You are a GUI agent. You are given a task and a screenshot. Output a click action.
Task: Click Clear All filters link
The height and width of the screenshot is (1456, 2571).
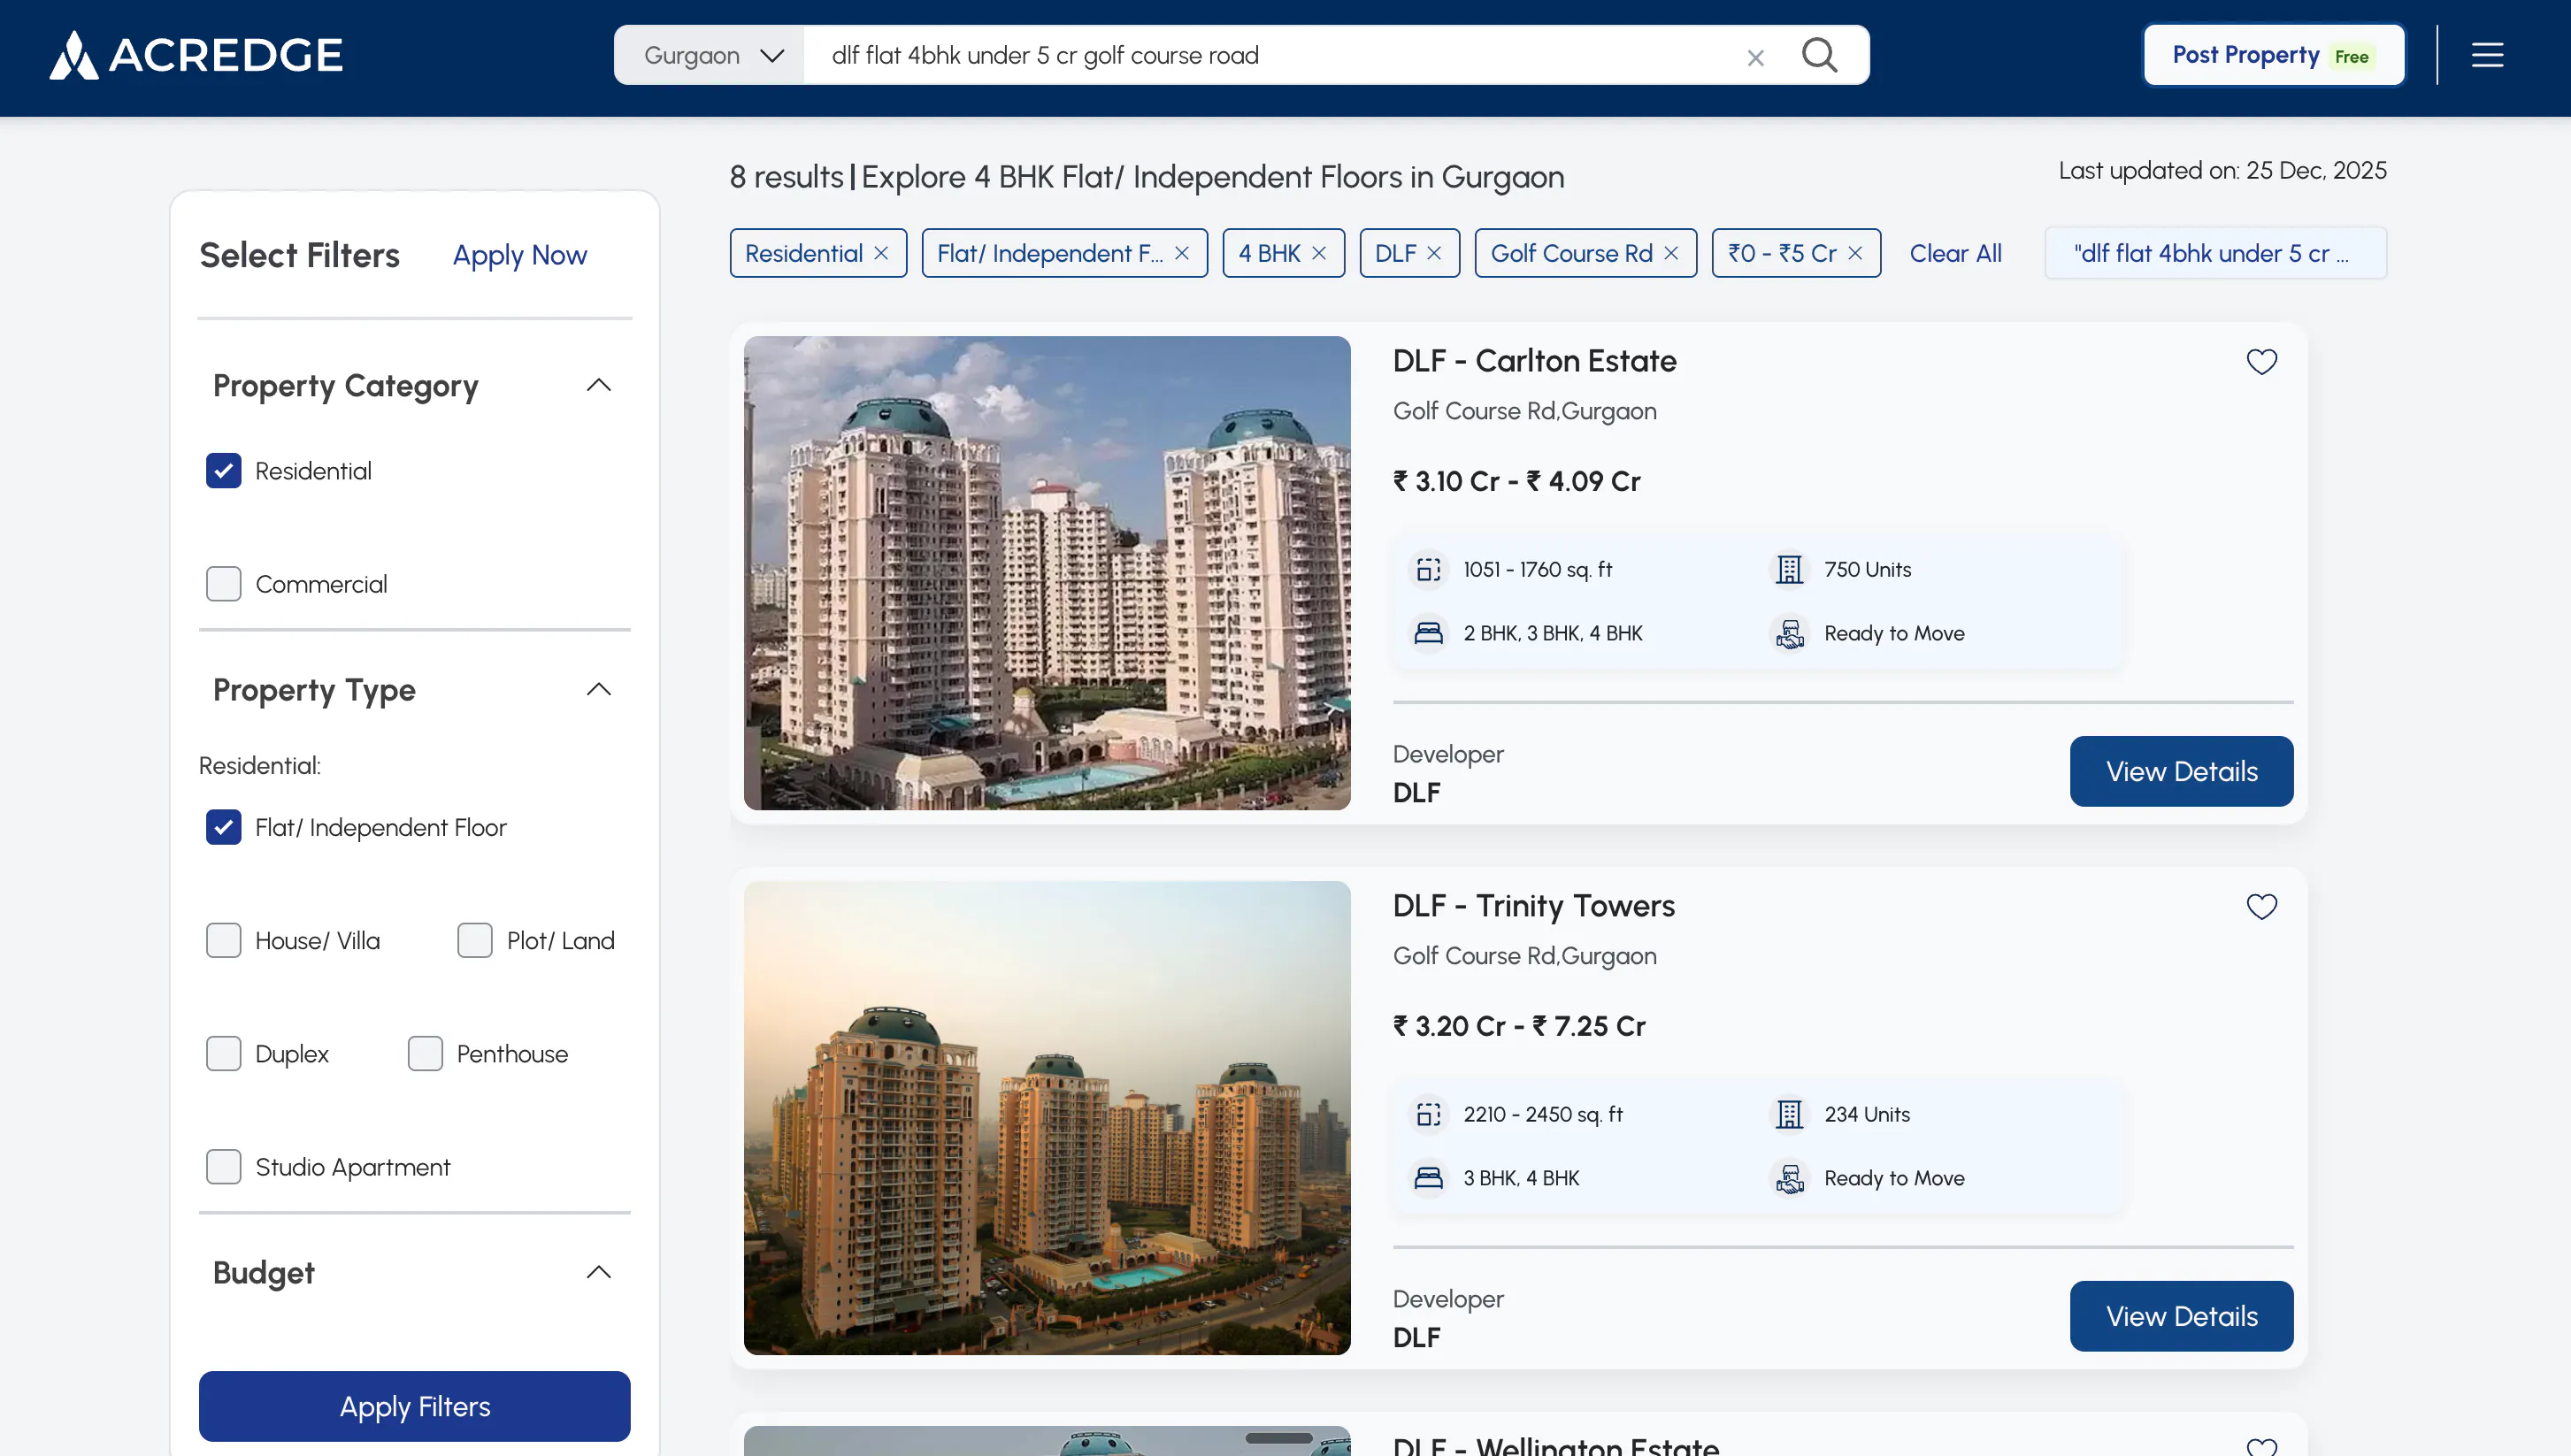1955,253
